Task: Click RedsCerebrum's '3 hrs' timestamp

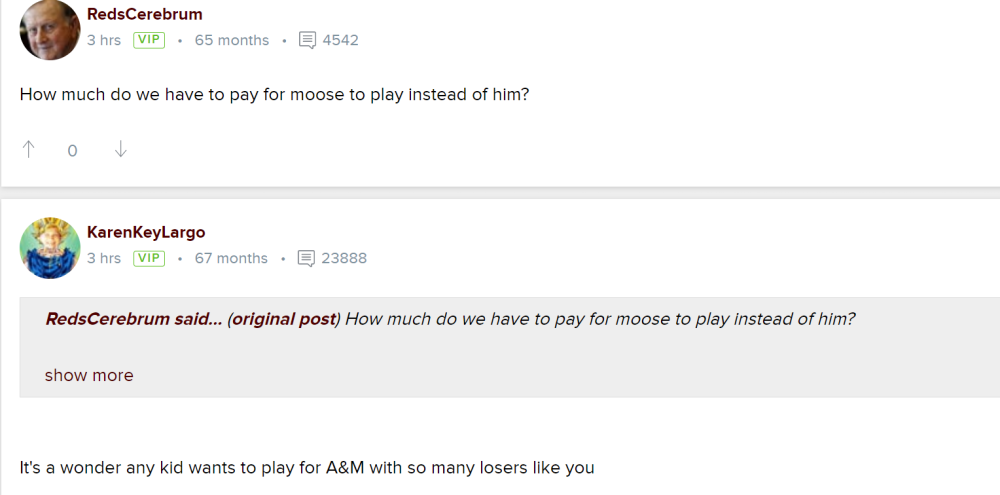Action: click(x=104, y=40)
